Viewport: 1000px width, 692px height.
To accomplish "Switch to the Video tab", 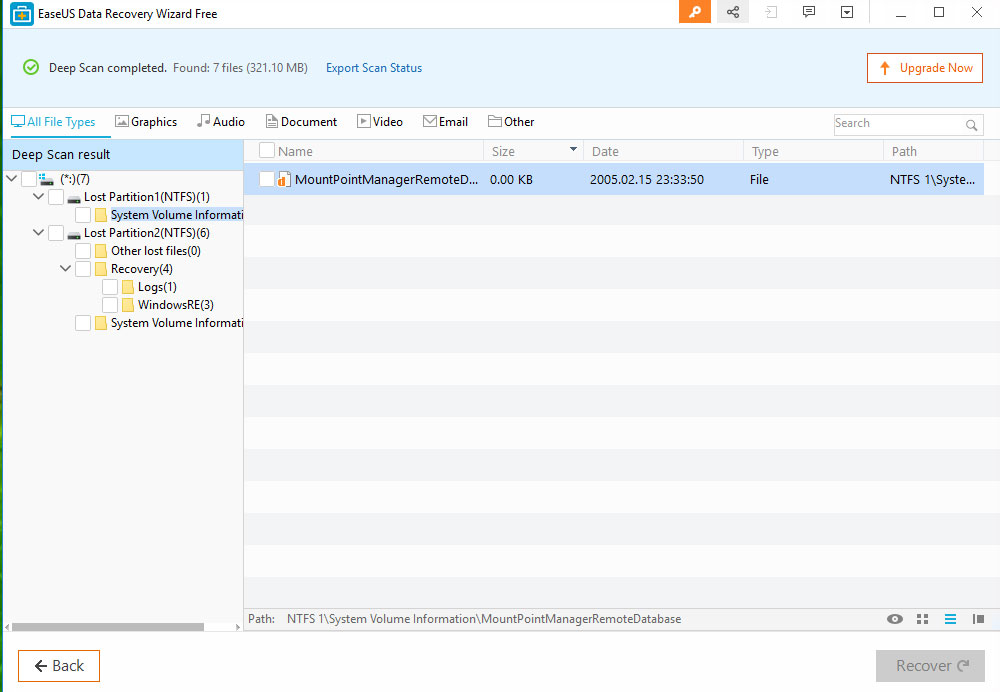I will tap(380, 122).
